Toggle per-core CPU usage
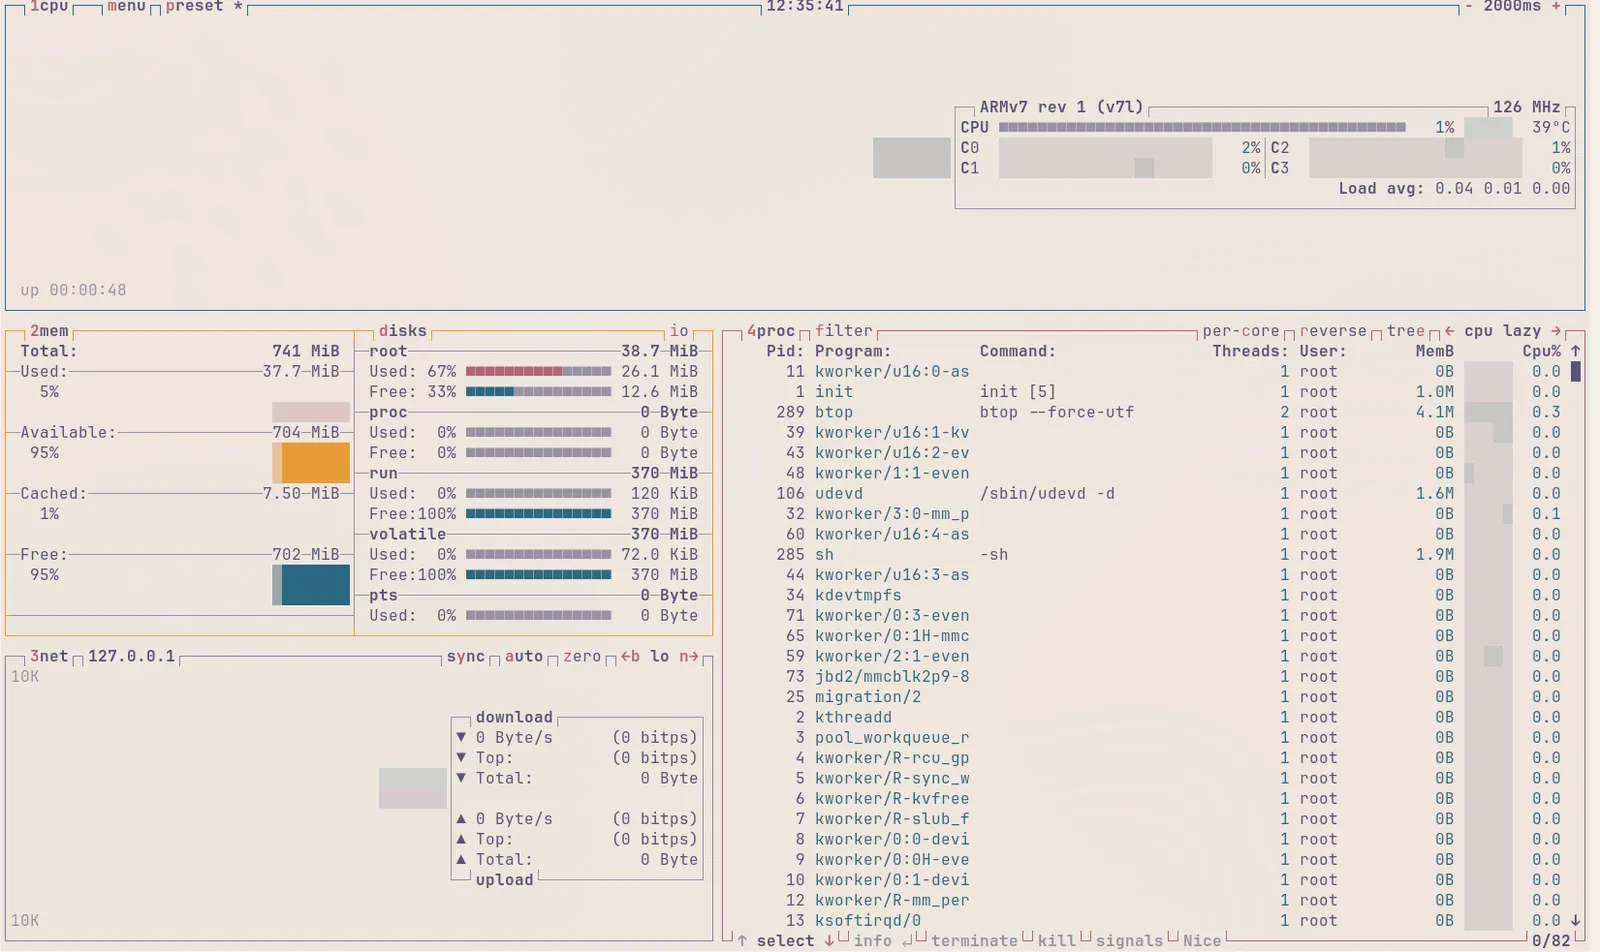 click(x=1241, y=331)
